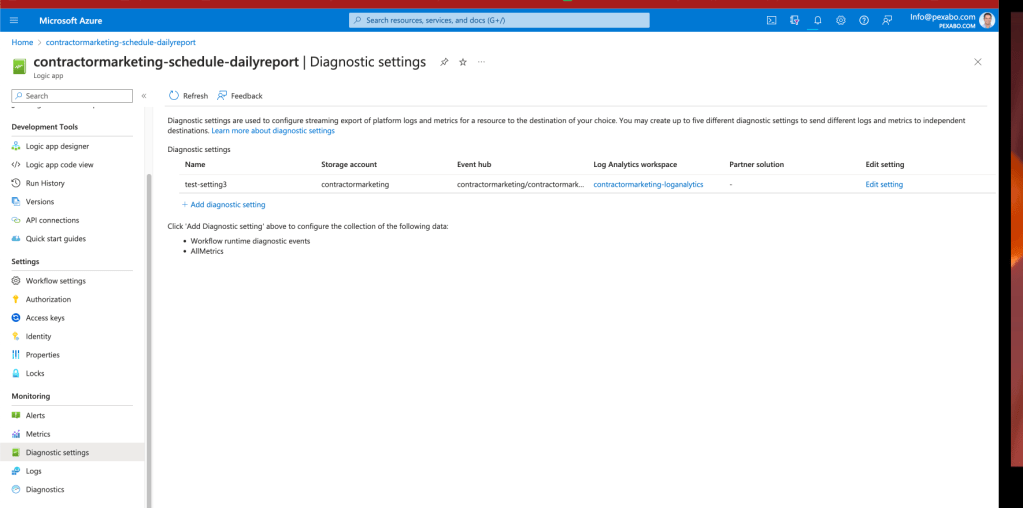Open Cloud Shell from top bar
The height and width of the screenshot is (508, 1023).
[x=771, y=20]
